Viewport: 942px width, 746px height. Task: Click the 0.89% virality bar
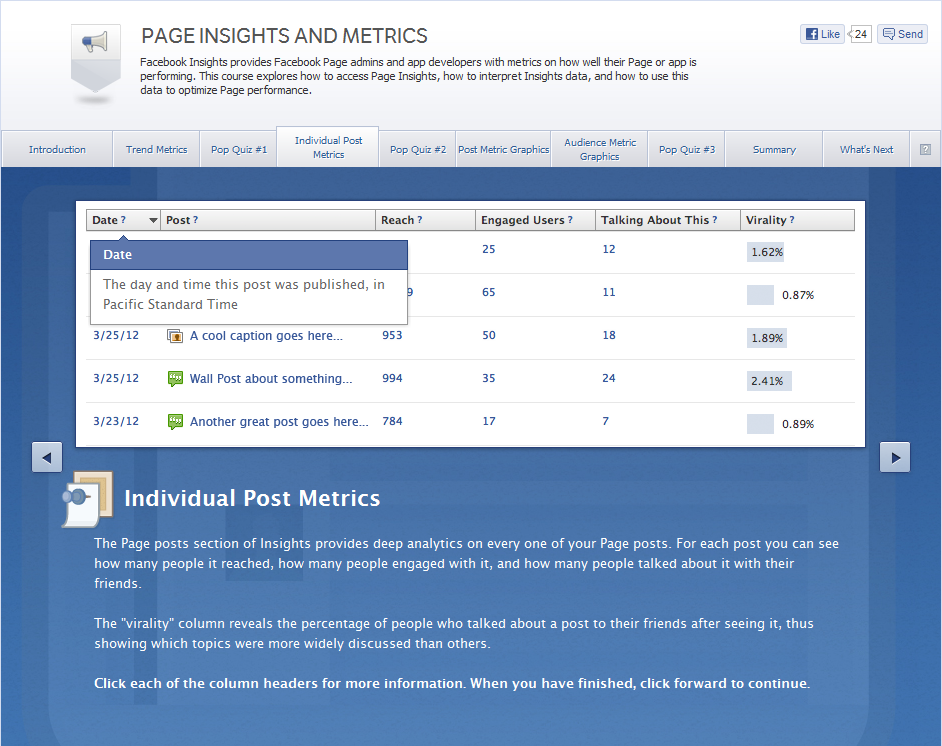click(x=760, y=424)
